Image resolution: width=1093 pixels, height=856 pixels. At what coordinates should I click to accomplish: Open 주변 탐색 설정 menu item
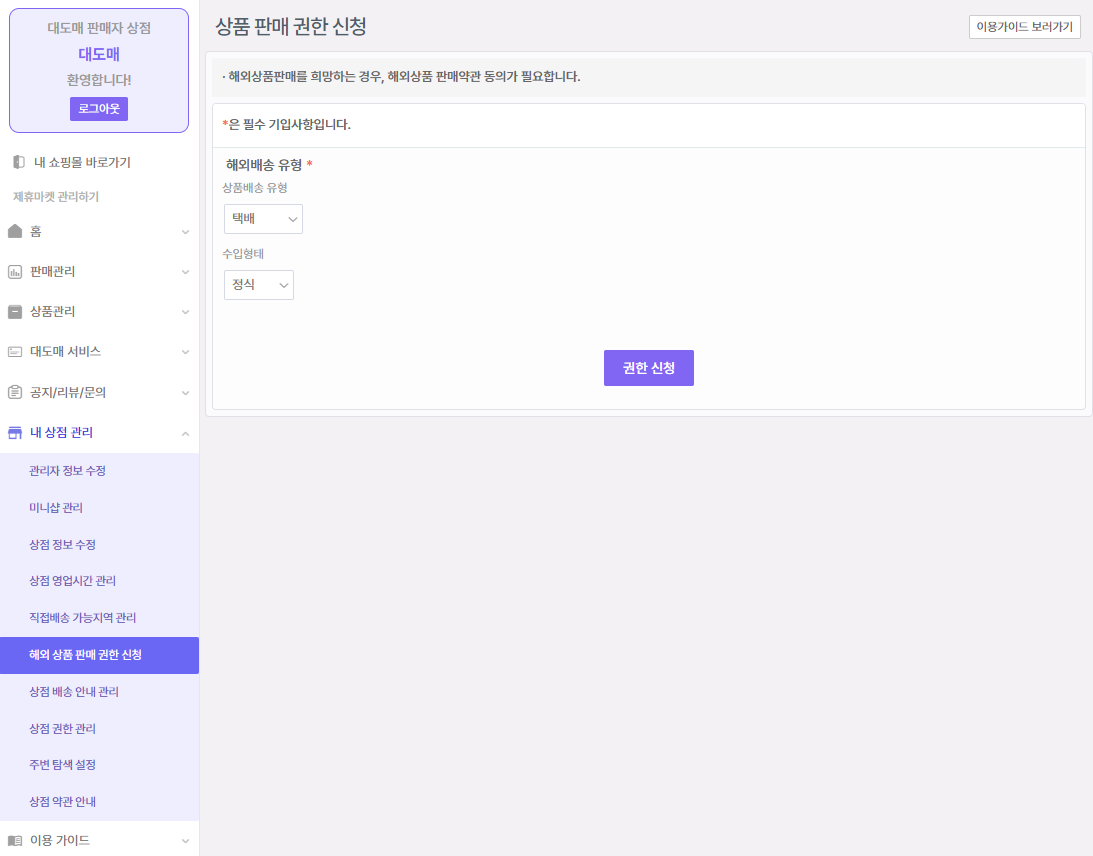click(x=63, y=765)
